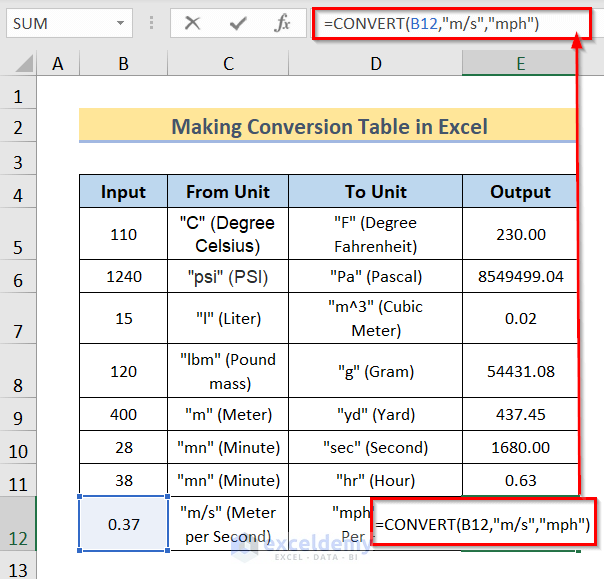Select row 4 header
This screenshot has height=579, width=604.
pyautogui.click(x=18, y=192)
